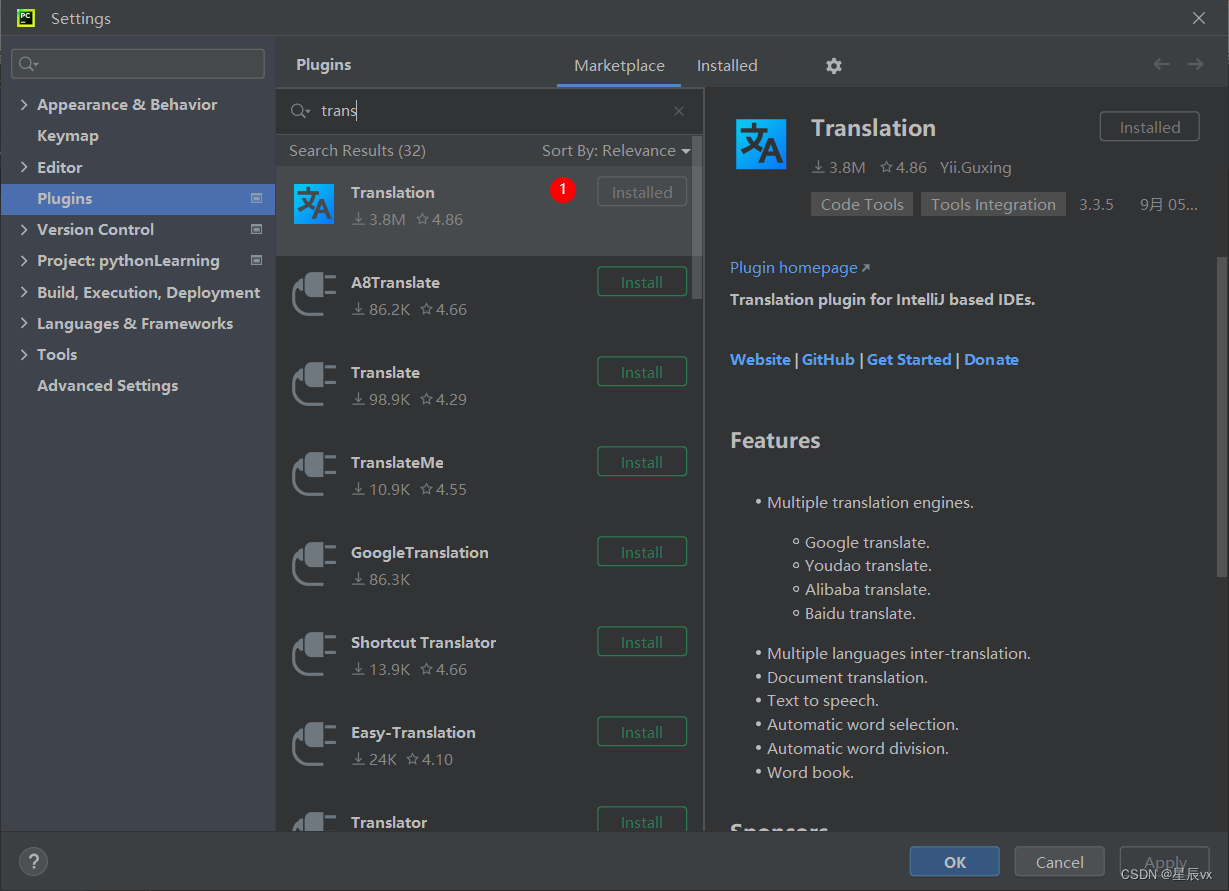Expand Appearance & Behavior section

[x=24, y=104]
